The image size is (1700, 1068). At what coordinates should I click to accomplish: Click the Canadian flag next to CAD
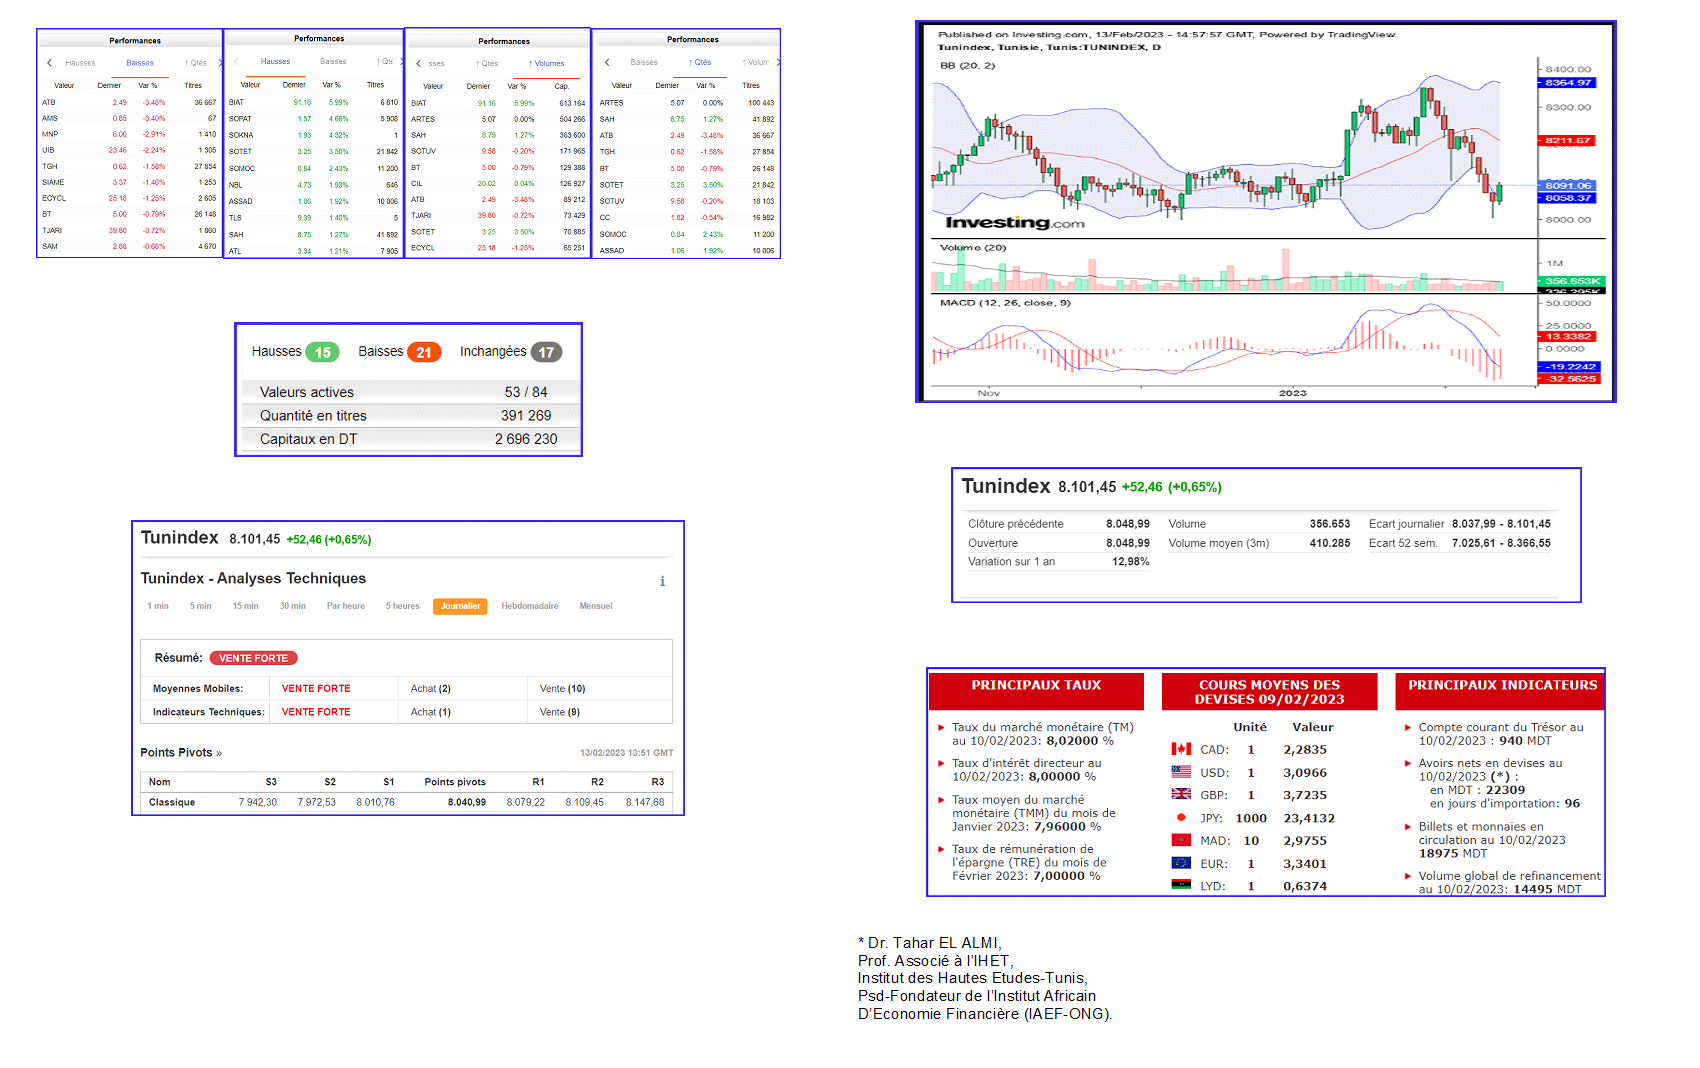1181,749
